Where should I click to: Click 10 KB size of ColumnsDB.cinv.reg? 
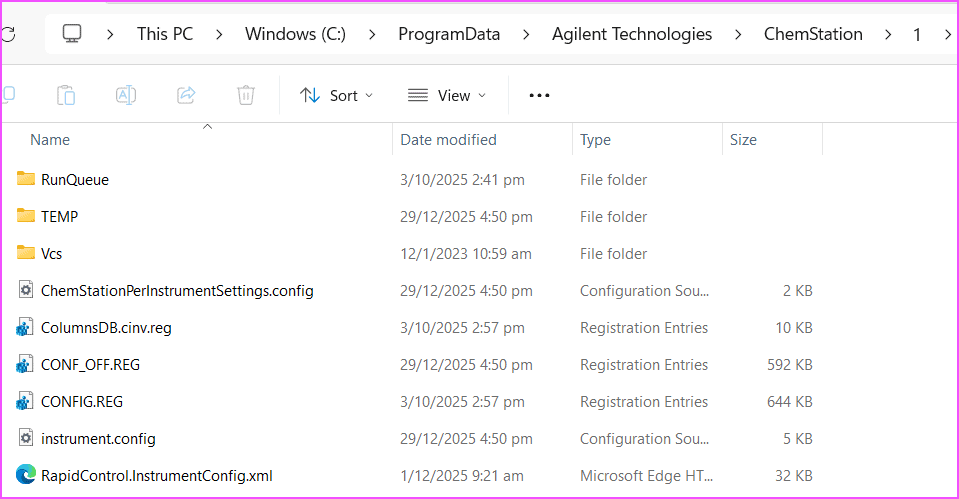794,328
